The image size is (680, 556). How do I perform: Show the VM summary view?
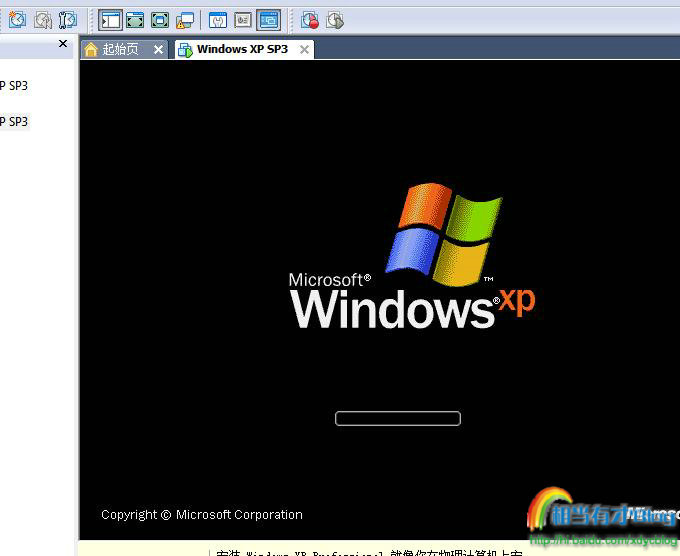coord(218,20)
